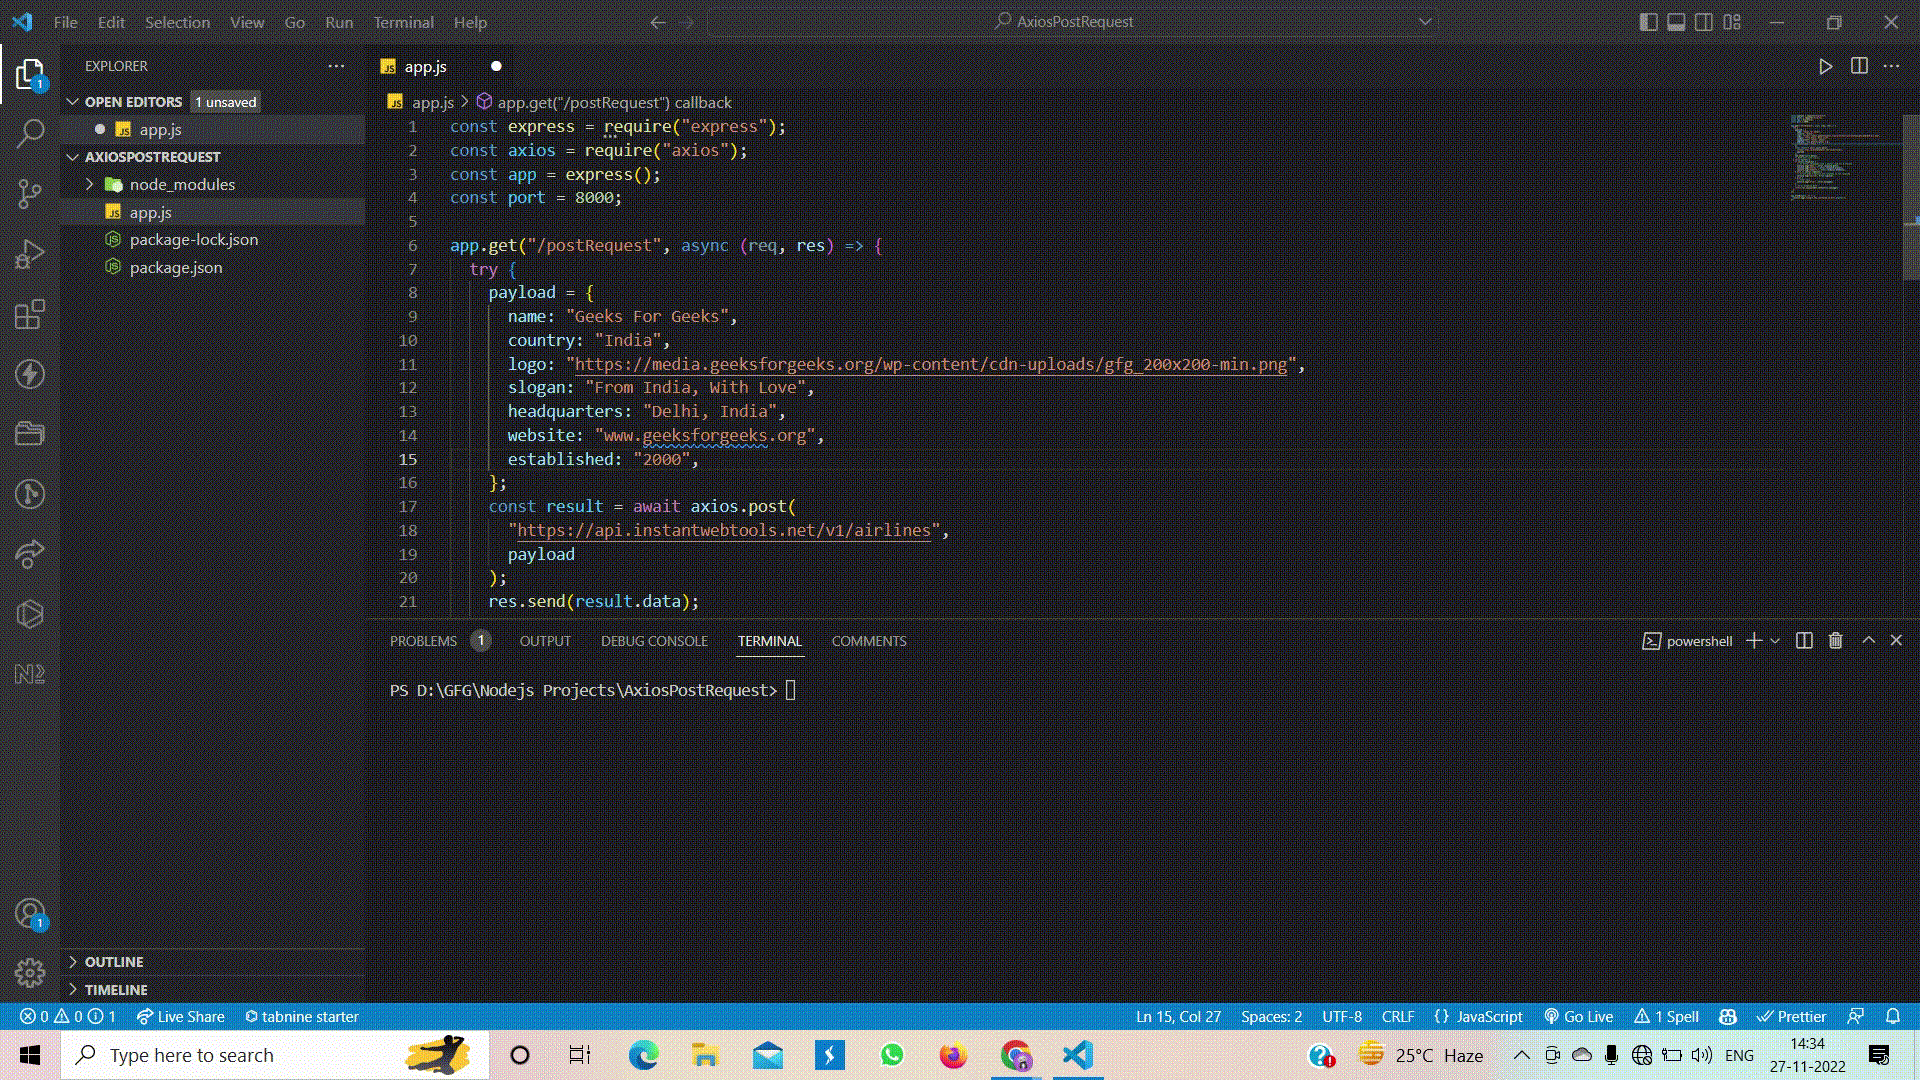The image size is (1920, 1080).
Task: Change line ending via CRLF button
Action: coord(1398,1016)
